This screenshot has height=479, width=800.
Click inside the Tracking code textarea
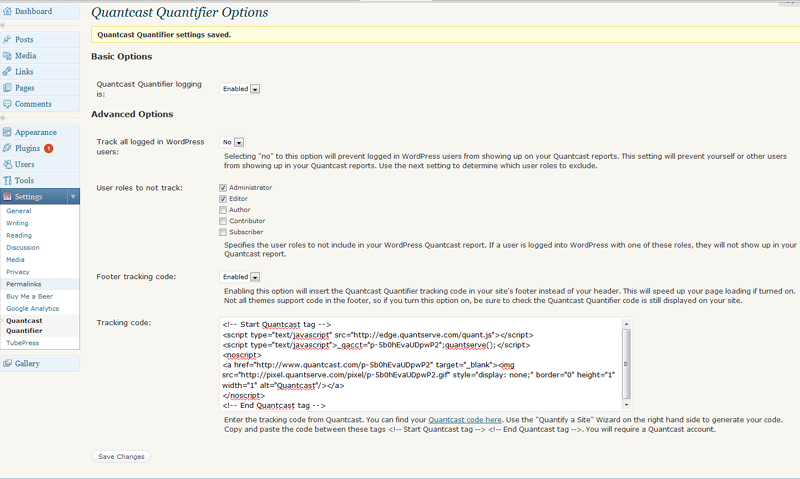pos(421,364)
